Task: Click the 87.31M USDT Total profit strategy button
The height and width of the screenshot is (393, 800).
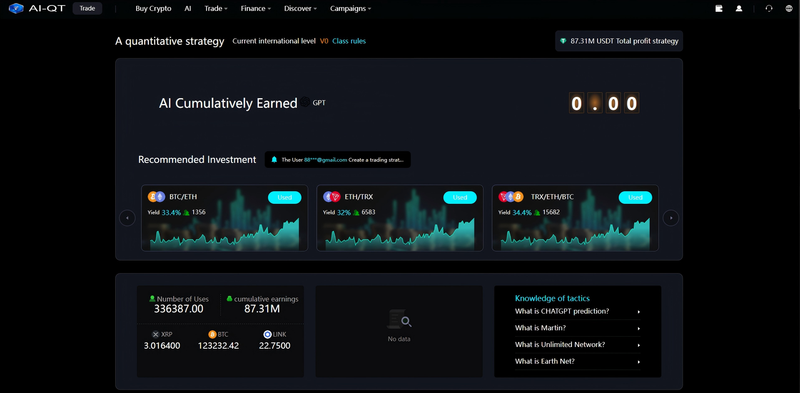Action: click(619, 41)
